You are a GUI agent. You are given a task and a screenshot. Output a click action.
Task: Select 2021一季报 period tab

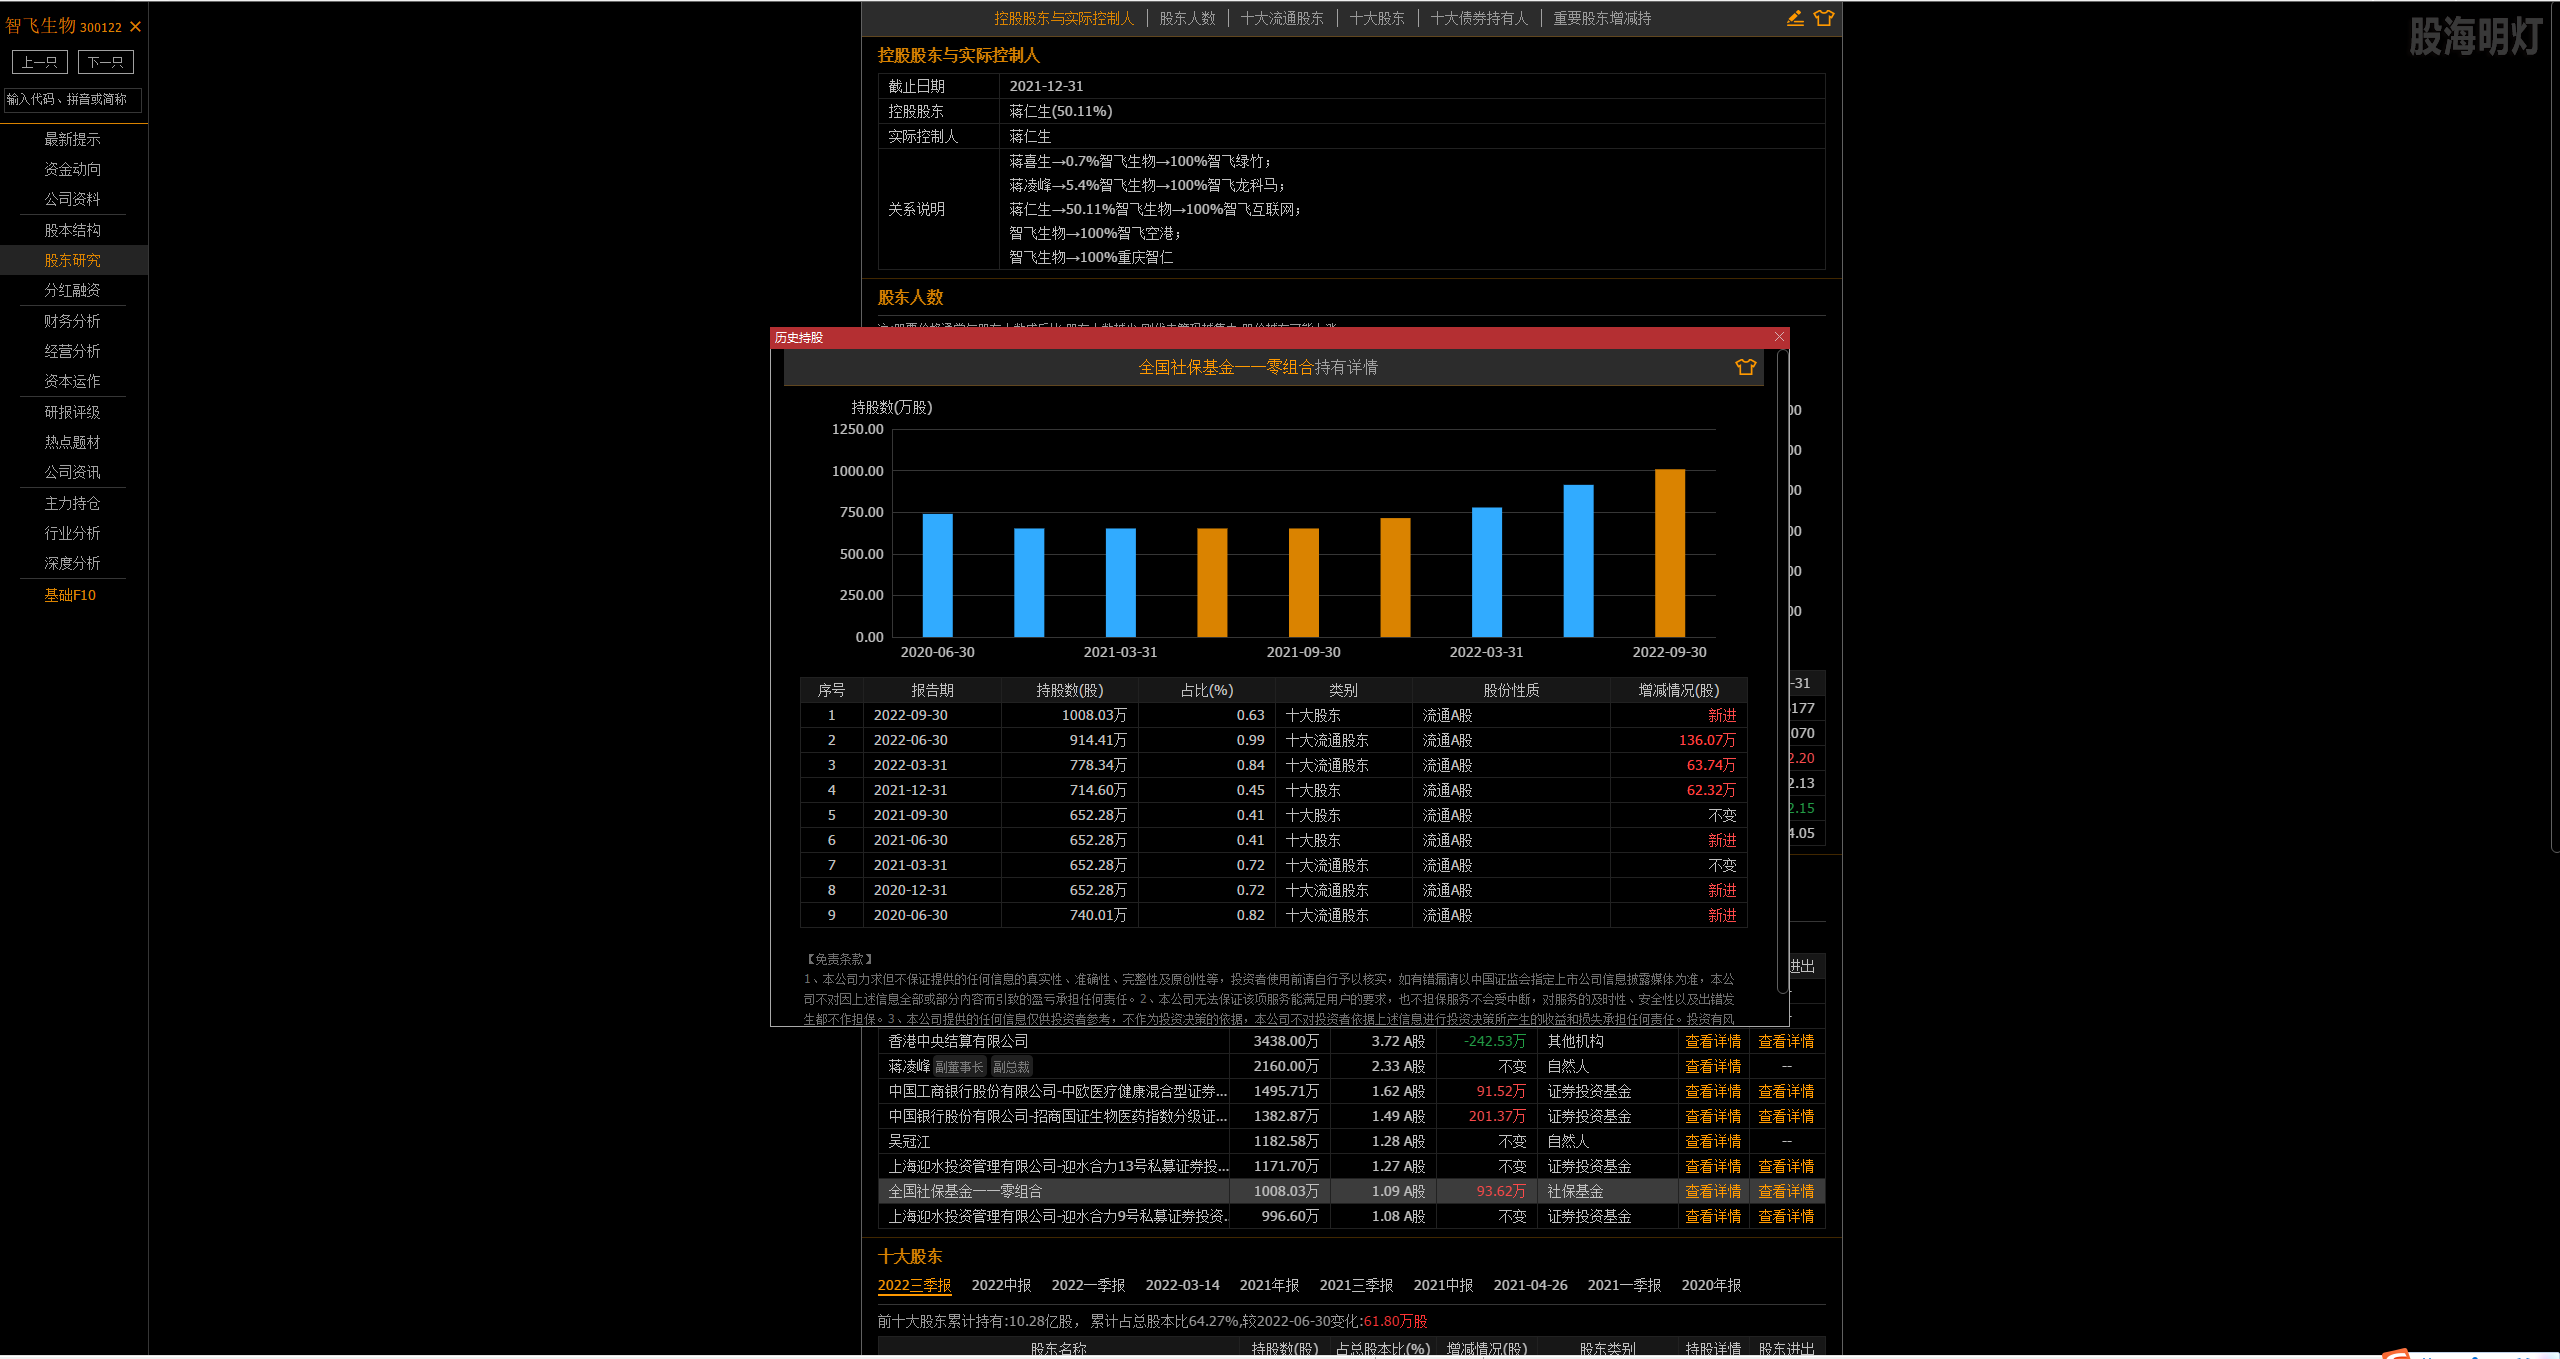[x=1624, y=1285]
